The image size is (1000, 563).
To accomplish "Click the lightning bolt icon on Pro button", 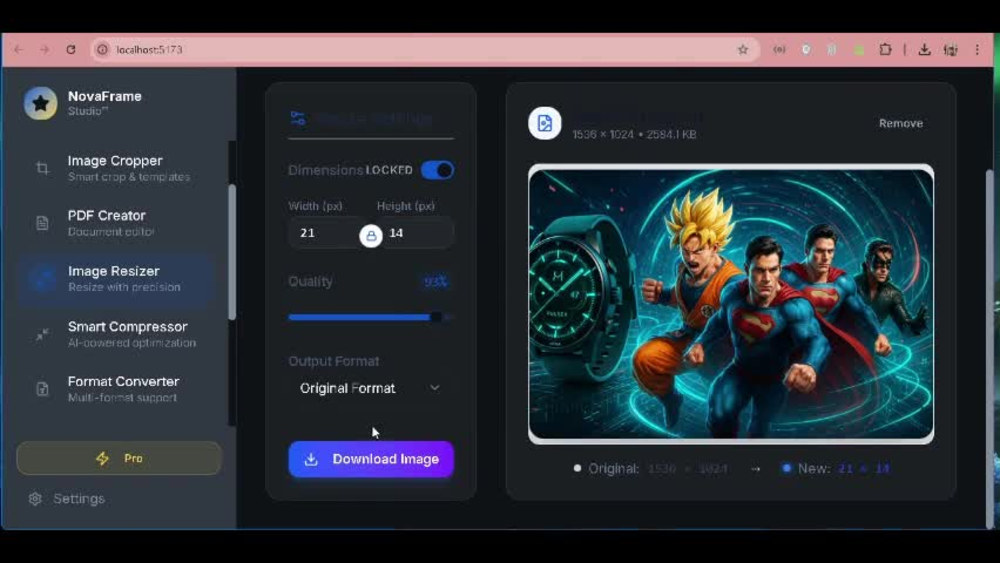I will 102,458.
